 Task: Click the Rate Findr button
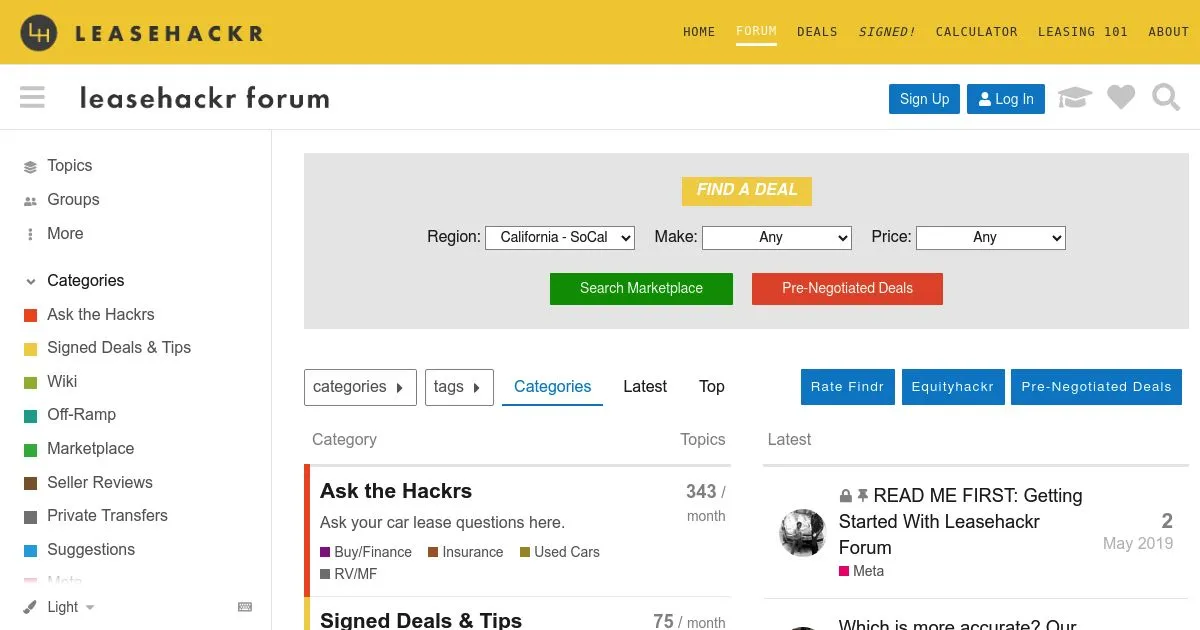[x=847, y=387]
